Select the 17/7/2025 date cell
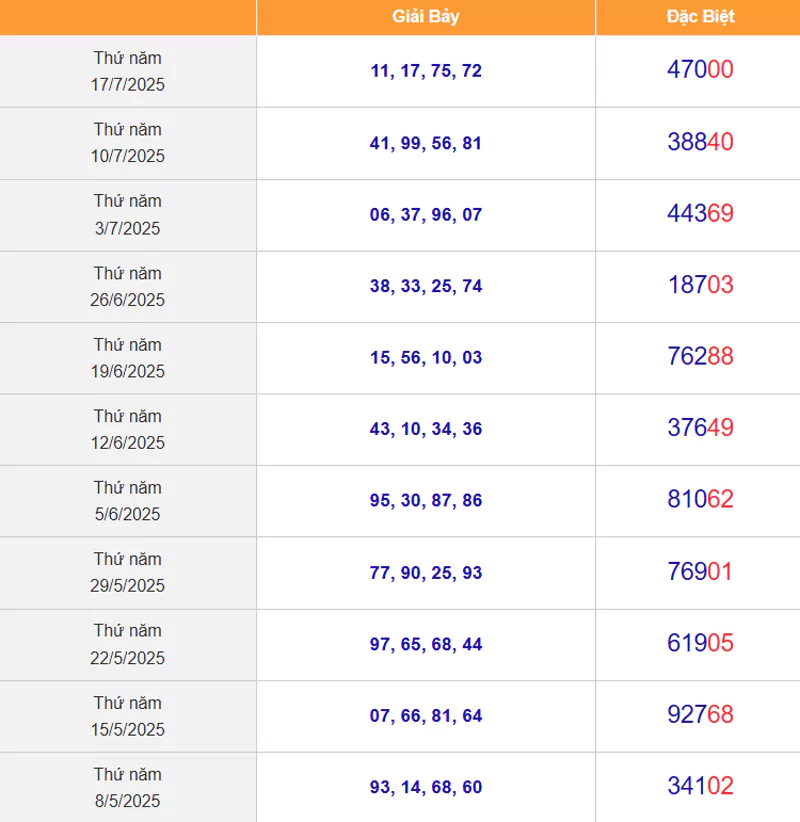The image size is (800, 822). [x=128, y=71]
